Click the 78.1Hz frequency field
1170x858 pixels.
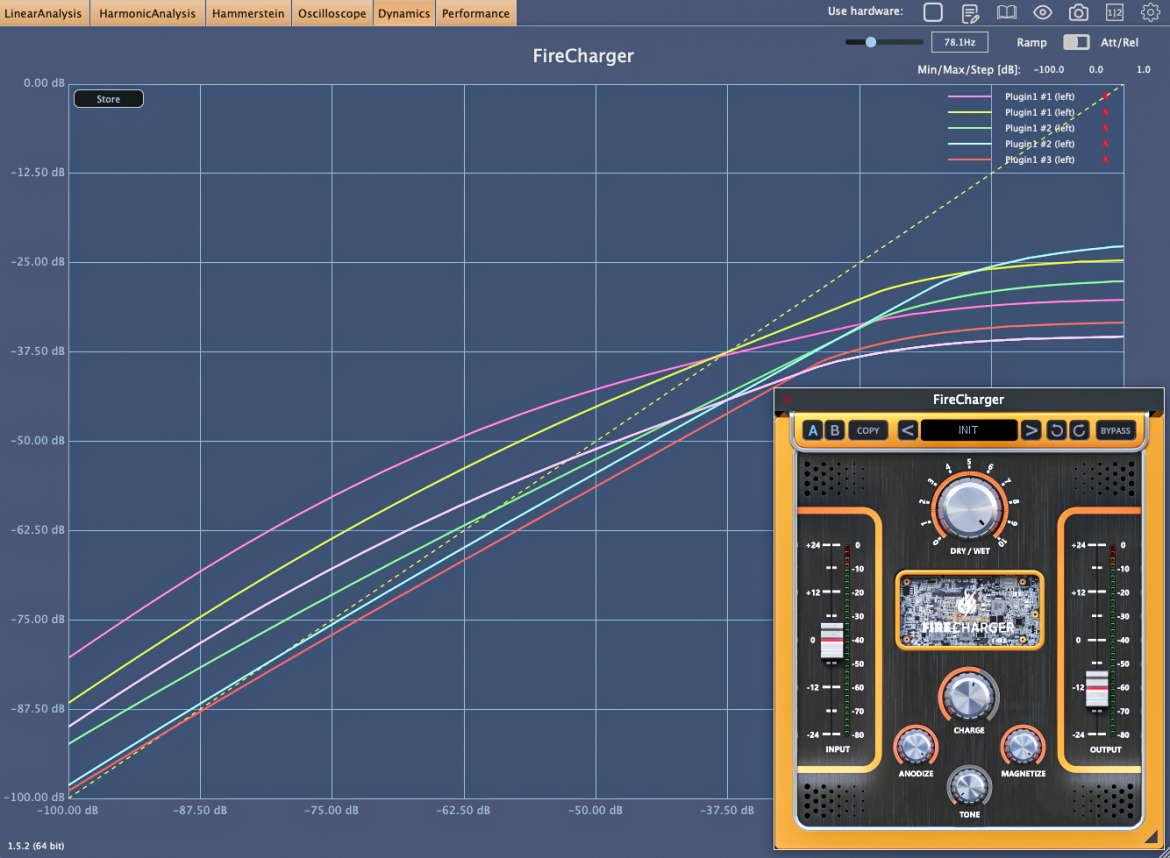[960, 43]
